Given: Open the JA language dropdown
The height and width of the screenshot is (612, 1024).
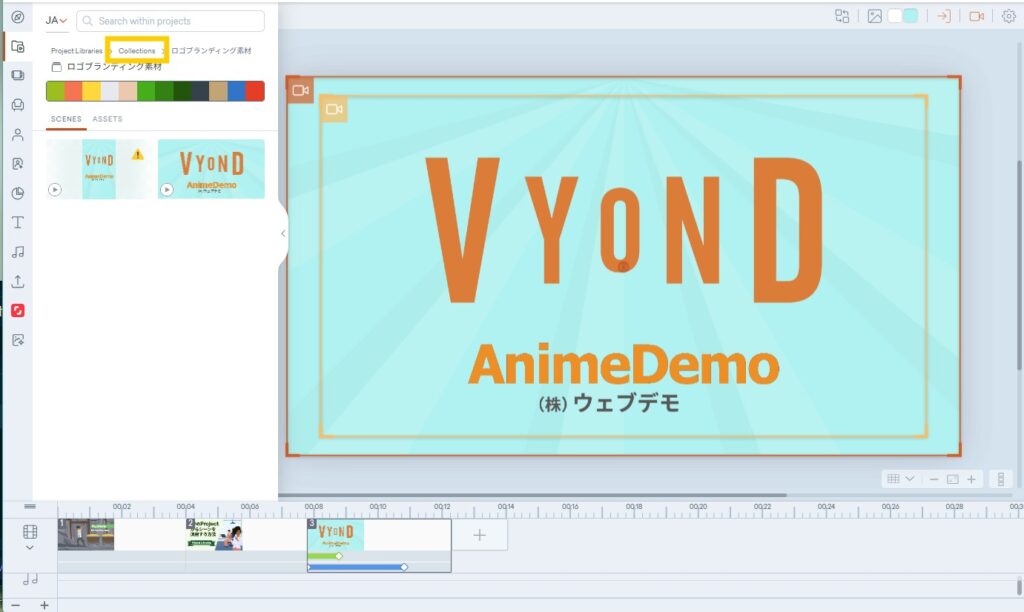Looking at the screenshot, I should point(56,20).
